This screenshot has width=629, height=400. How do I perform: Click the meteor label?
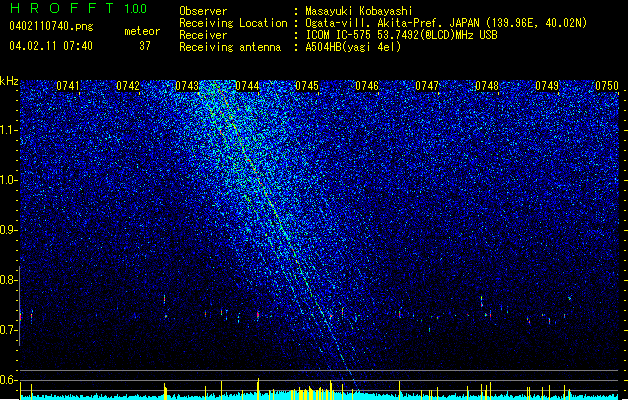tap(142, 31)
